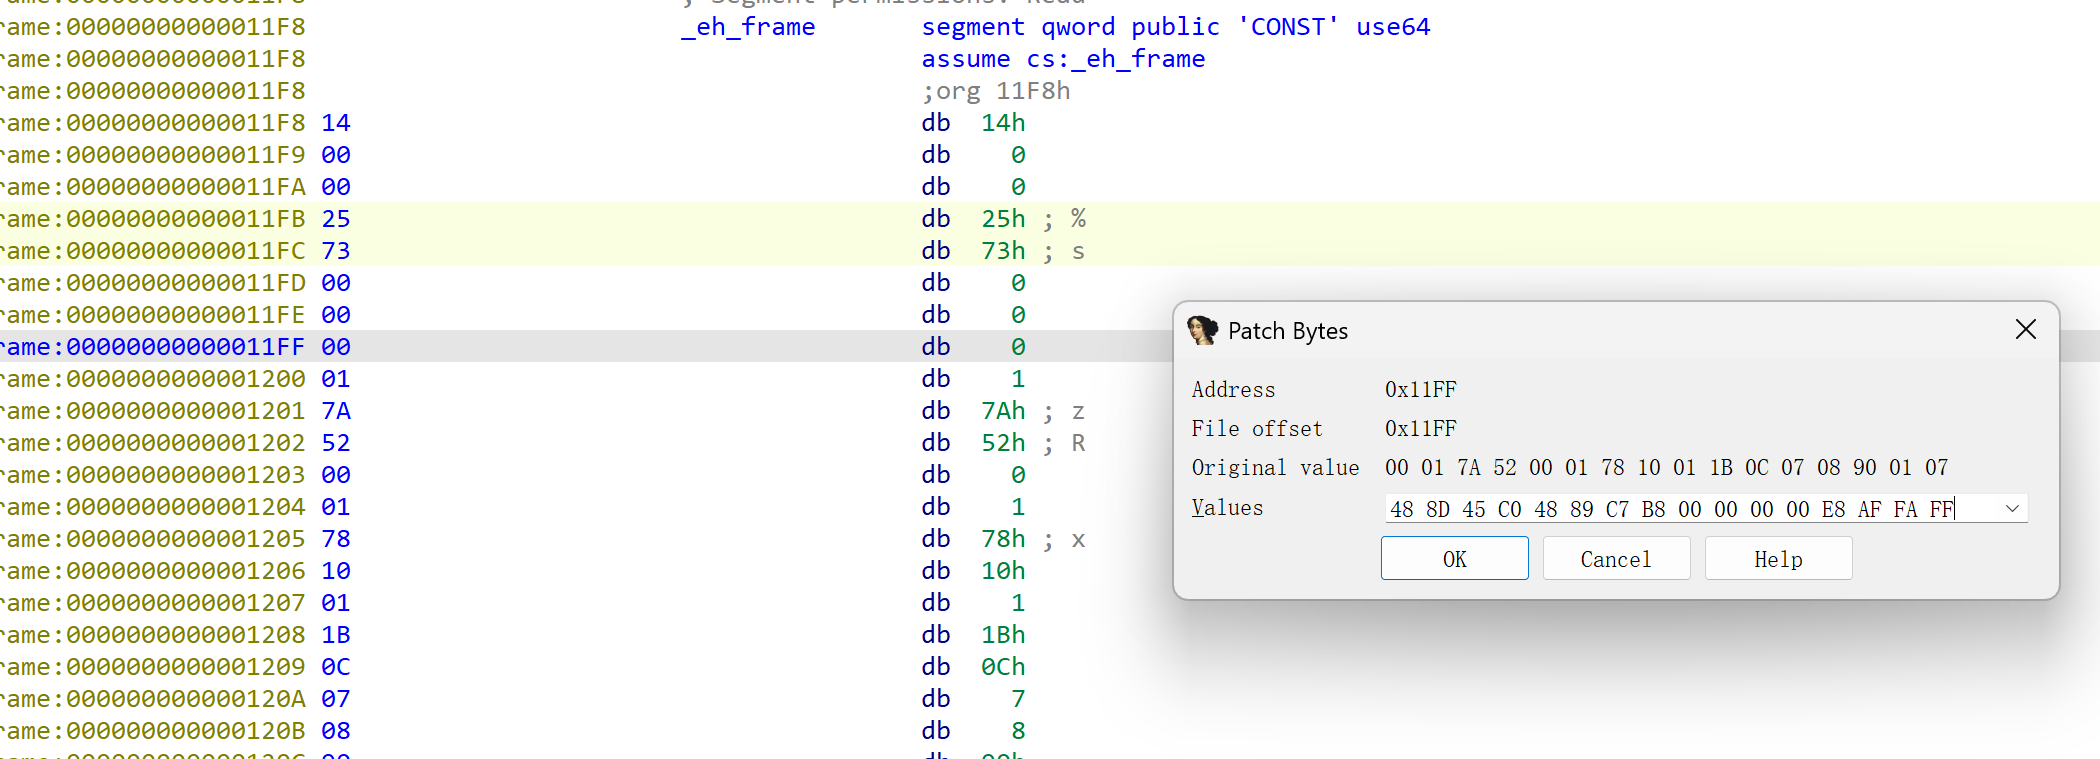Click the 'assume cs:_eh_frame' directive
The height and width of the screenshot is (759, 2100).
[1062, 59]
